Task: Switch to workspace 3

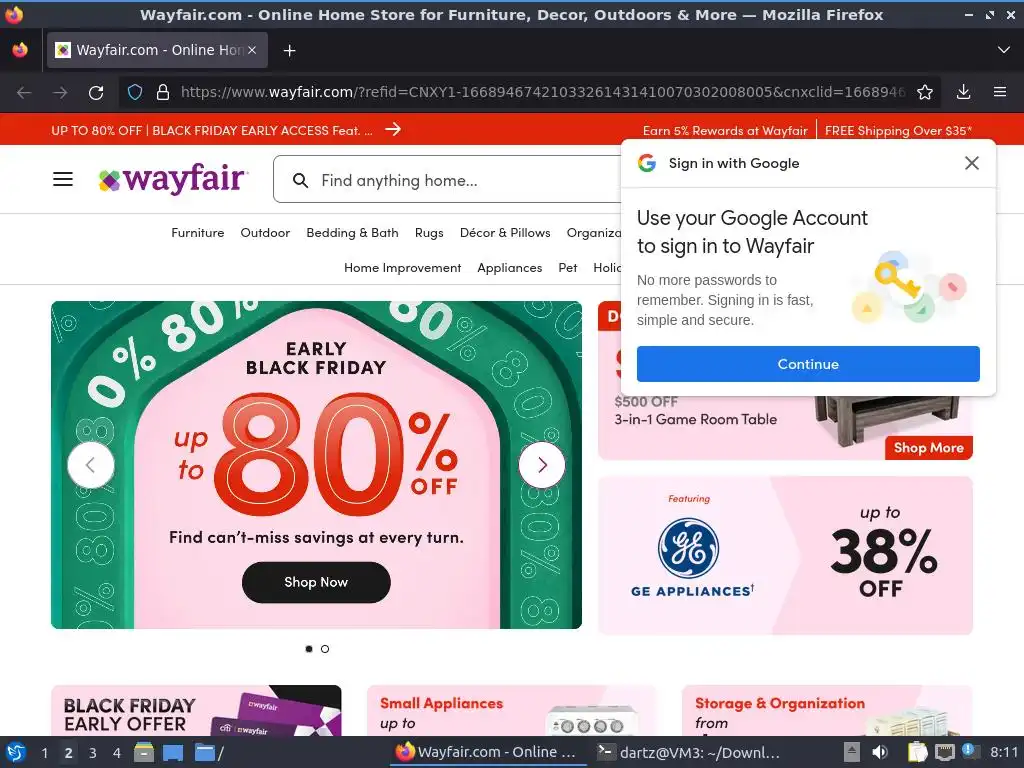Action: pos(93,753)
